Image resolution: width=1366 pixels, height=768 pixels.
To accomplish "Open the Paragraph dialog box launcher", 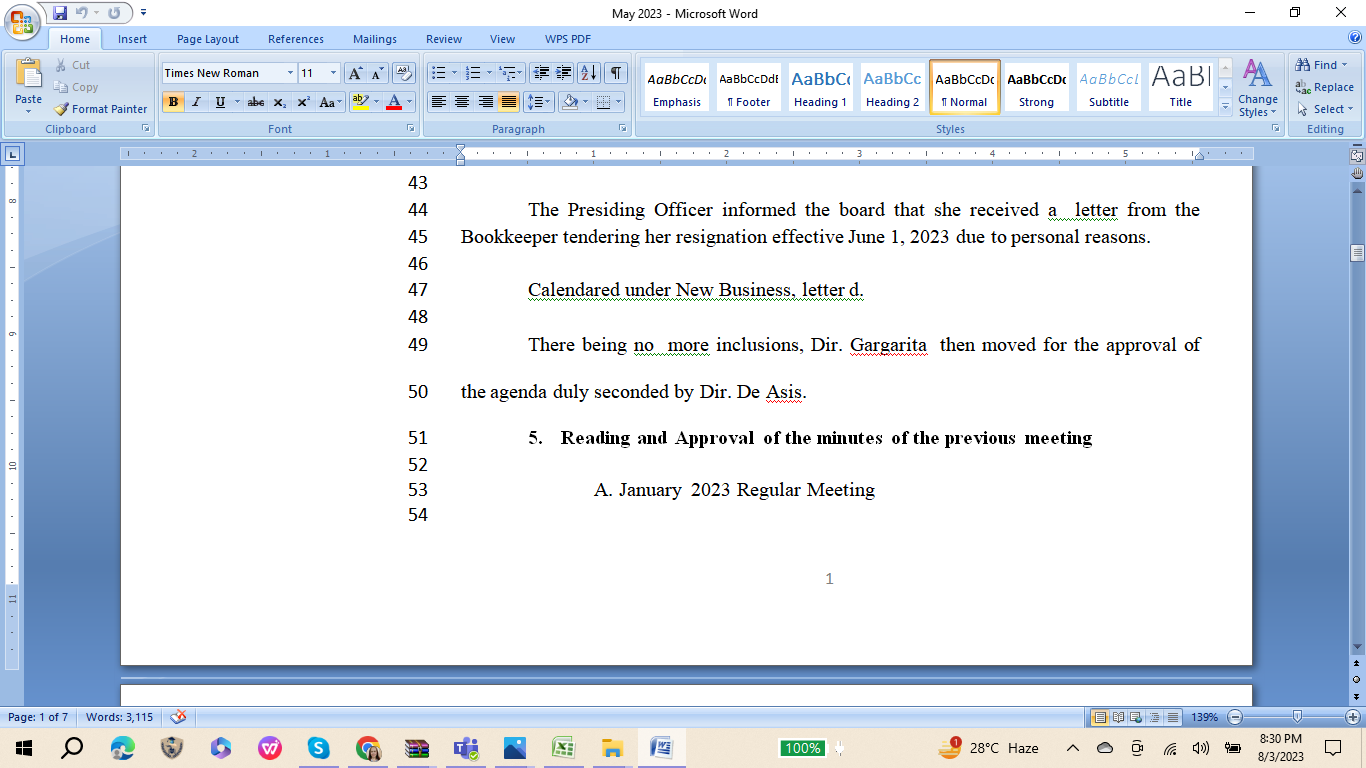I will tap(623, 129).
